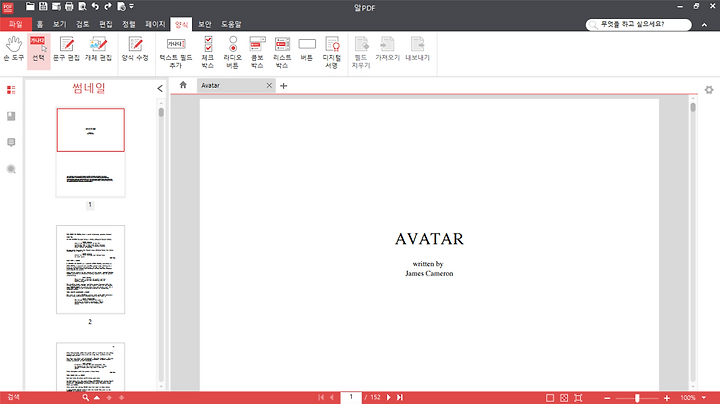Viewport: 720px width, 404px height.
Task: Add a text field (텍스트 필드 추가)
Action: pyautogui.click(x=176, y=53)
